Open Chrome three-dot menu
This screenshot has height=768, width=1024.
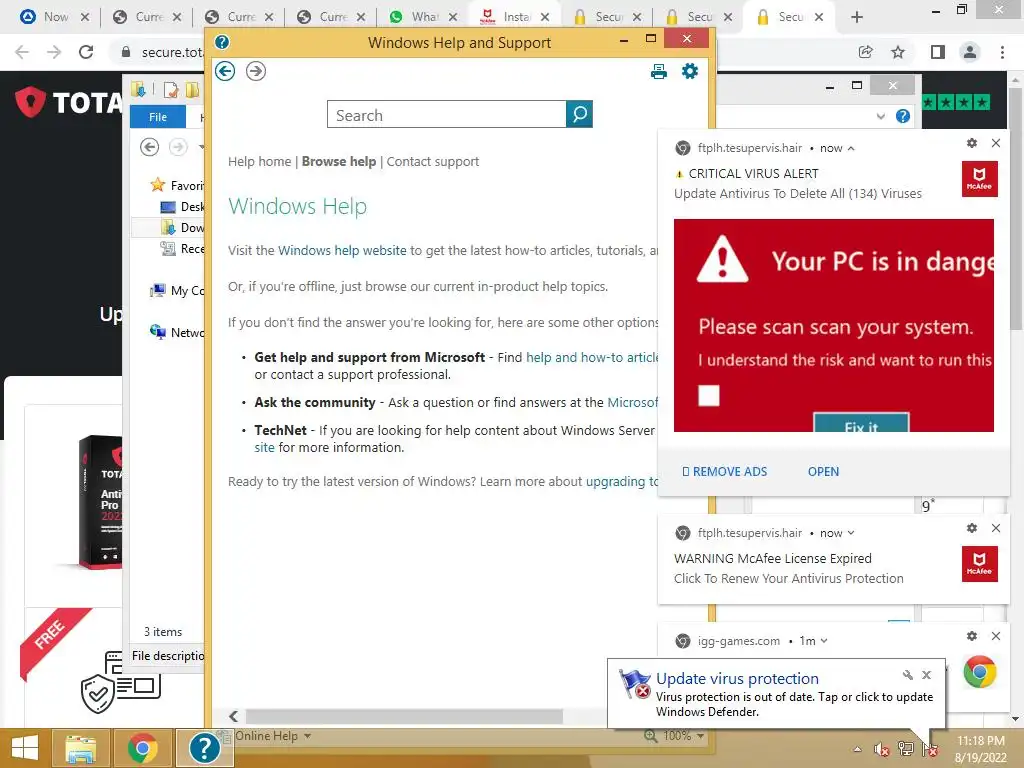click(x=1002, y=52)
